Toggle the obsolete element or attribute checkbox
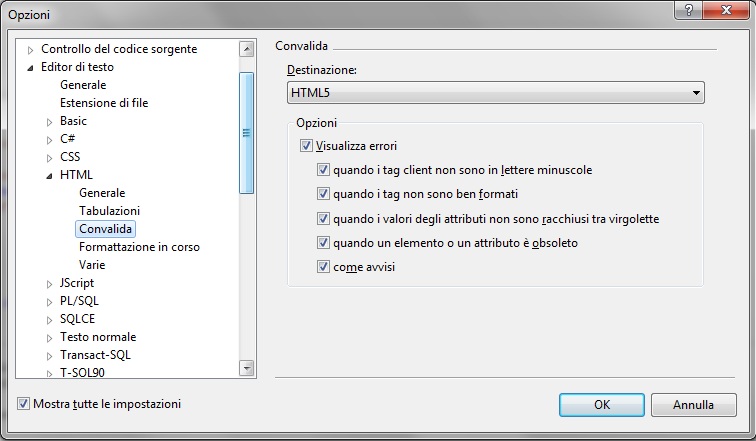The height and width of the screenshot is (441, 756). click(323, 242)
